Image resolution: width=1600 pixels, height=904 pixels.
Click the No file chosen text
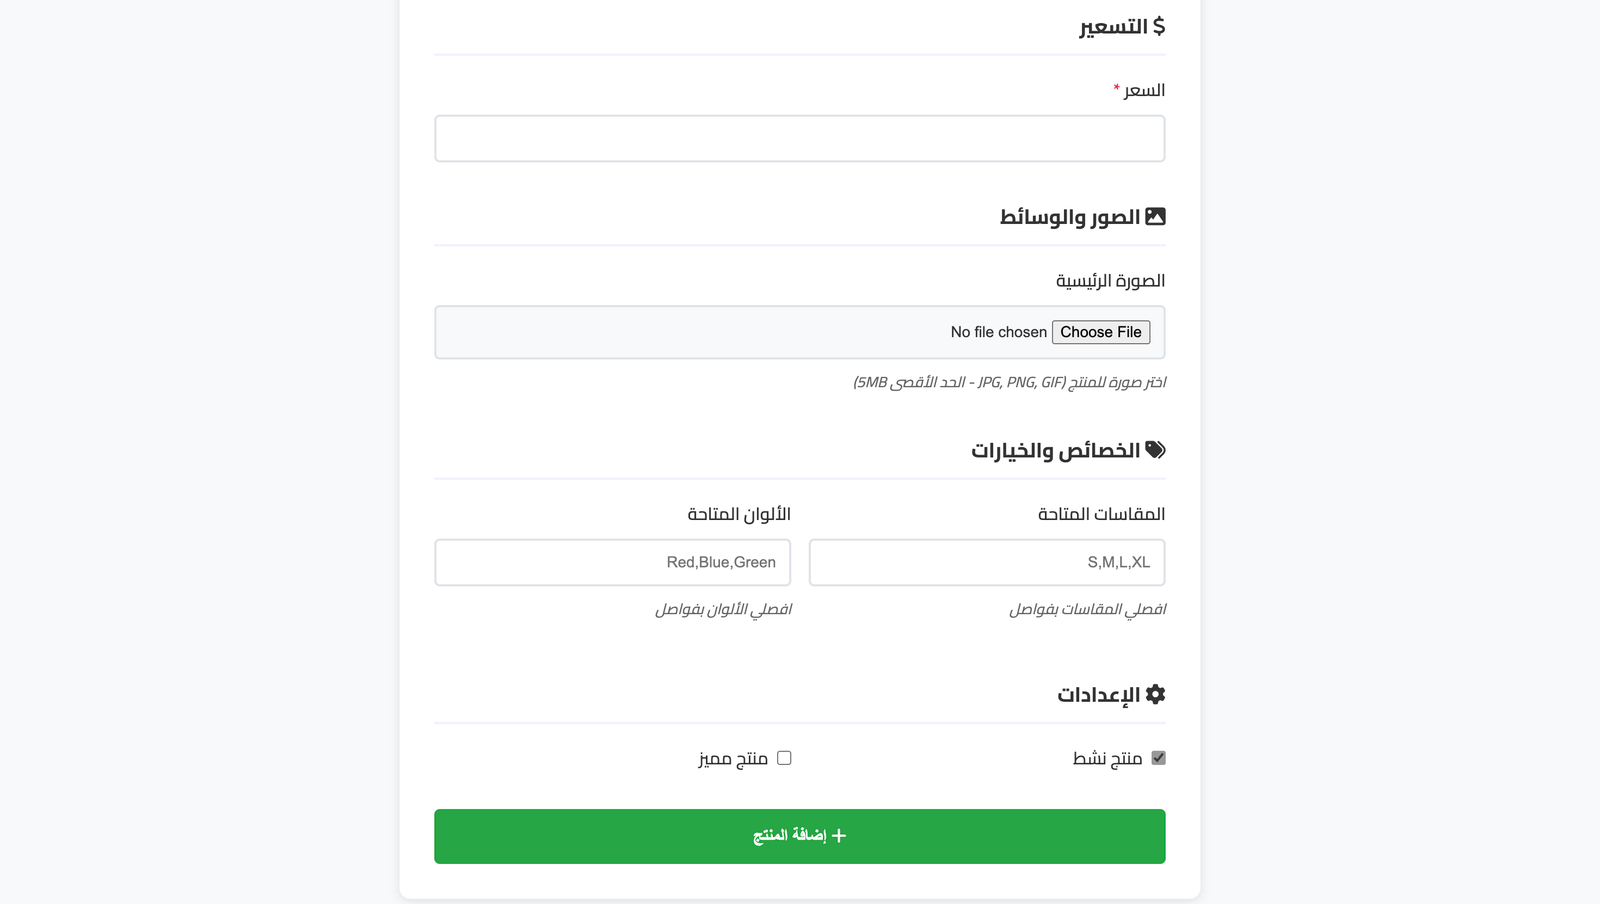[x=998, y=332]
